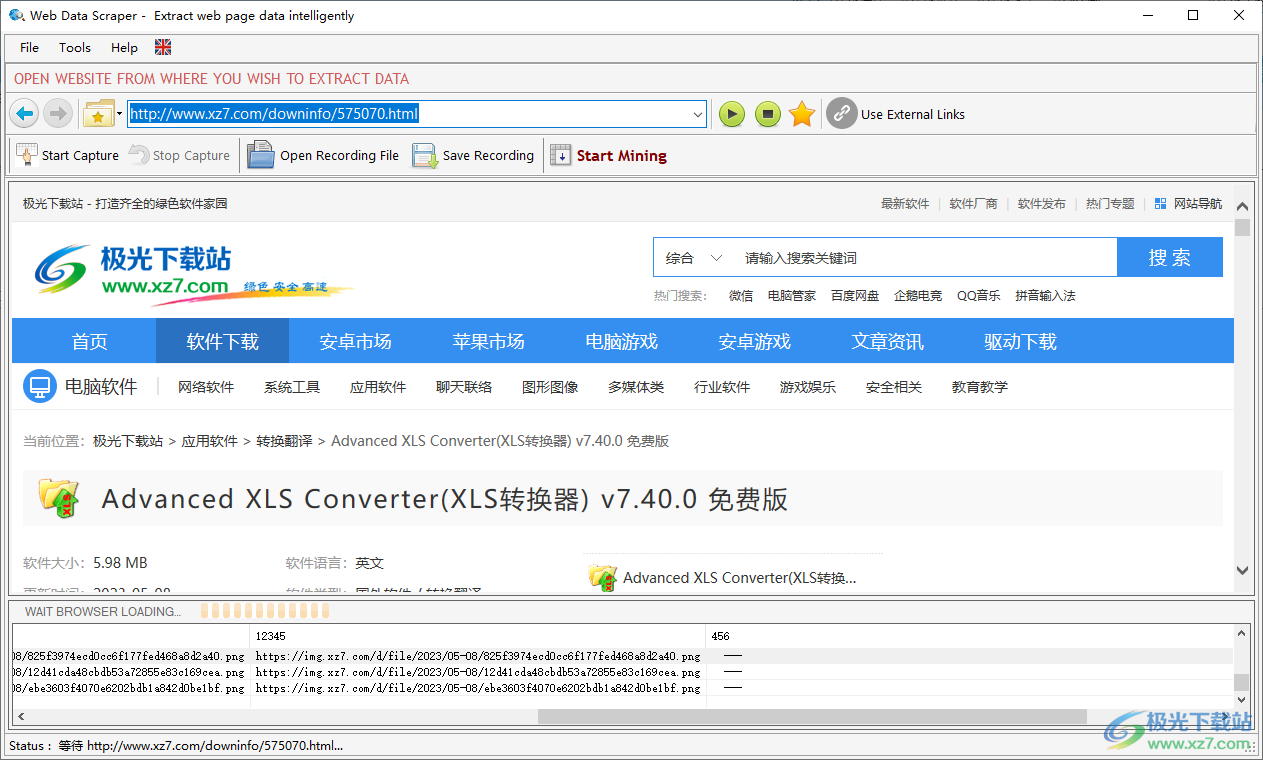Click the 软件厂商 top link
1263x760 pixels.
(x=973, y=203)
